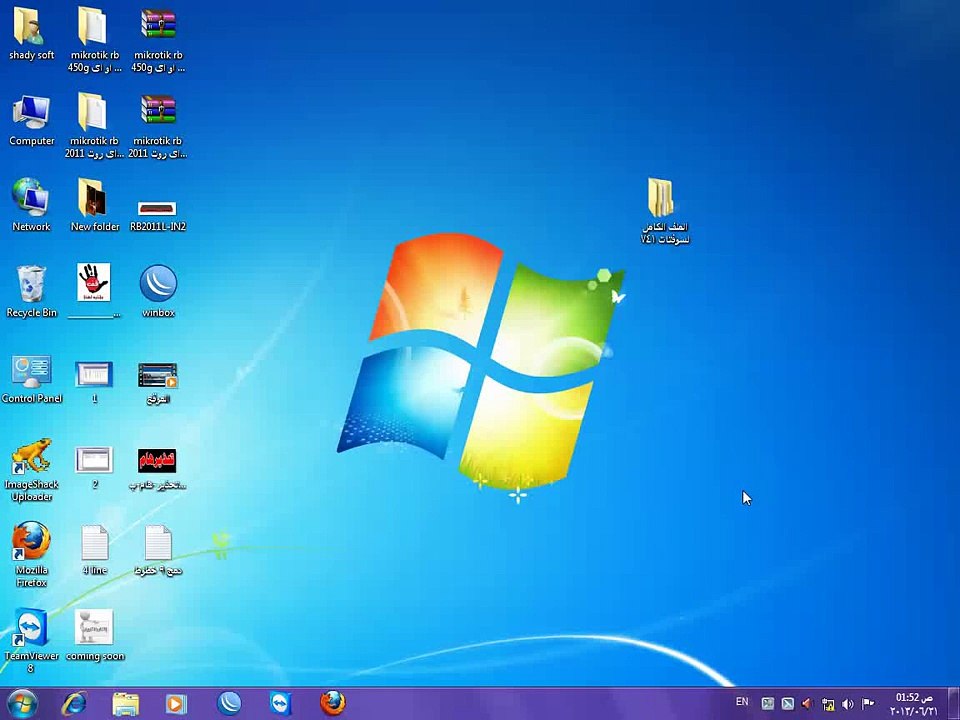
Task: Select the video file with play badge
Action: (157, 375)
